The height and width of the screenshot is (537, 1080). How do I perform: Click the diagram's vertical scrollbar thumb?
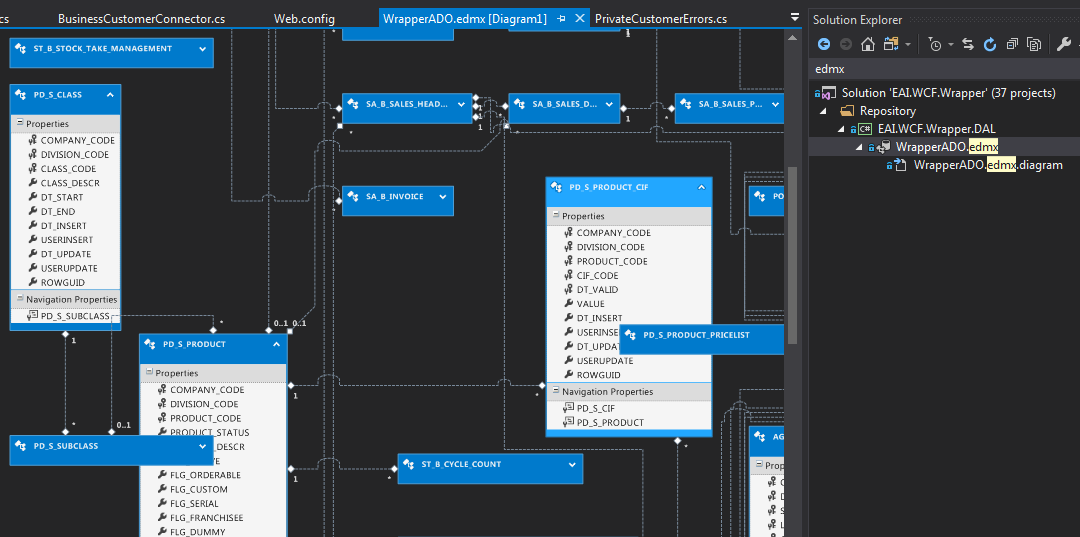pos(795,250)
